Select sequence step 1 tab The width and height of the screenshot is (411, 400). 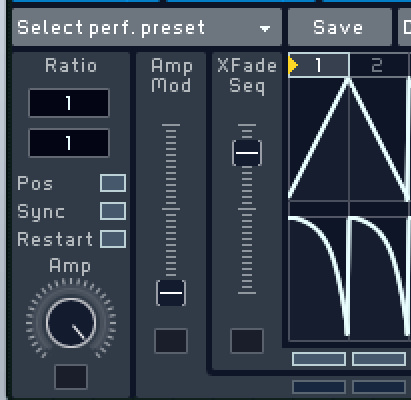tap(319, 65)
